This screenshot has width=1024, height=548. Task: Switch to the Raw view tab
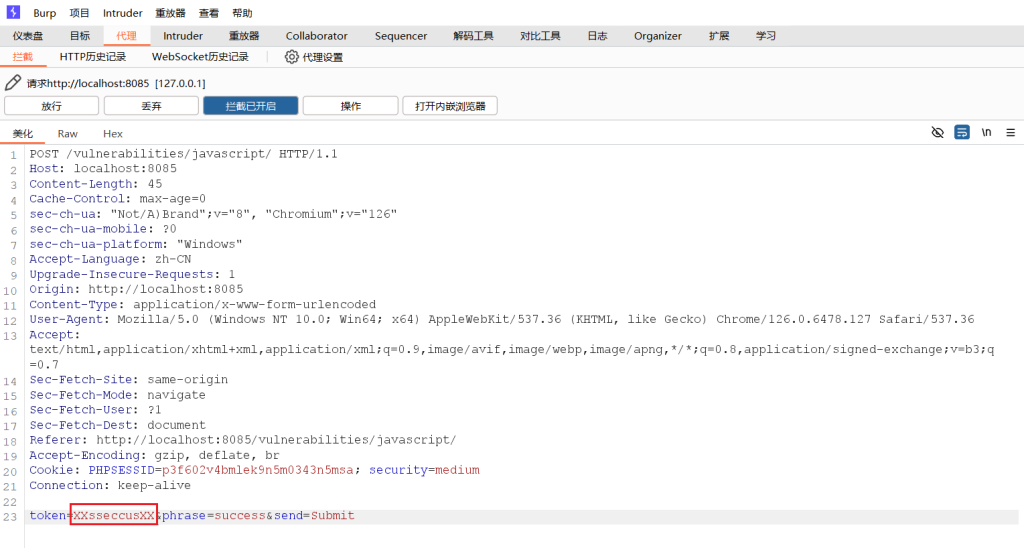coord(67,133)
